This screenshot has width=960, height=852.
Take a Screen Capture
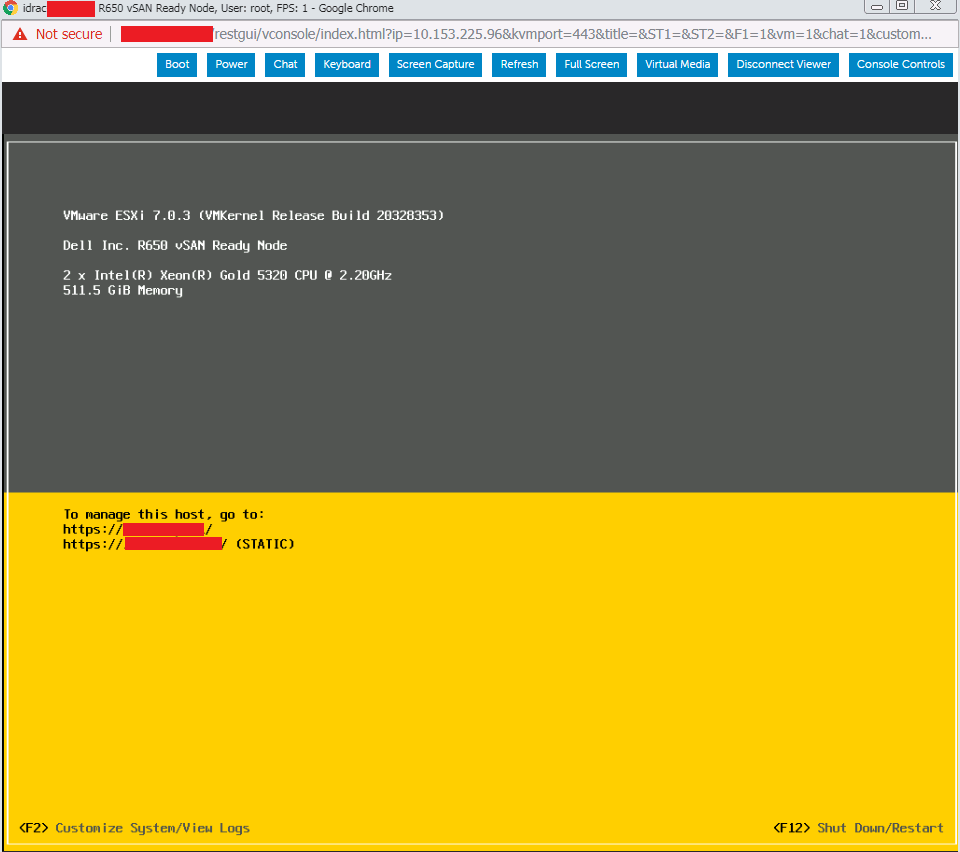pyautogui.click(x=435, y=64)
